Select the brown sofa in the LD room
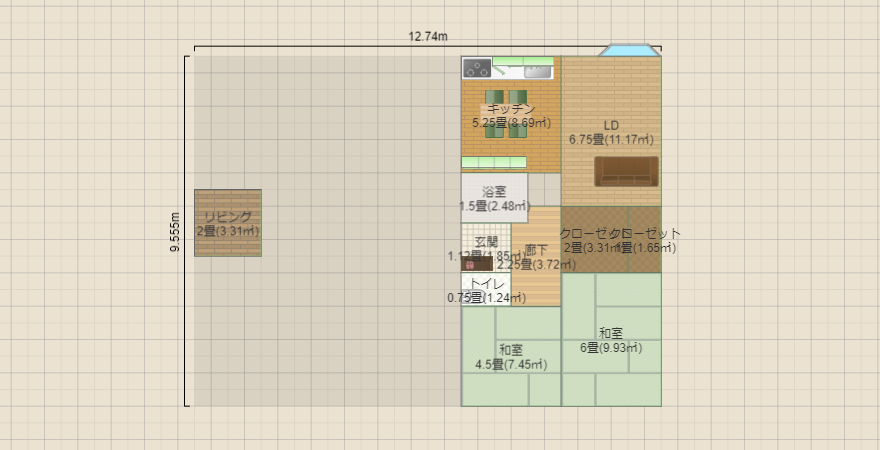This screenshot has height=450, width=880. 626,171
